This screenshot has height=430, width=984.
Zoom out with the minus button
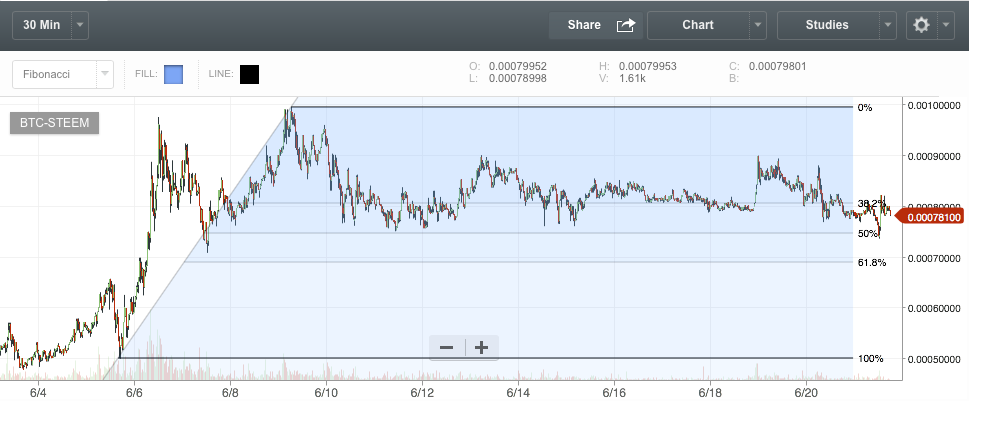click(446, 348)
